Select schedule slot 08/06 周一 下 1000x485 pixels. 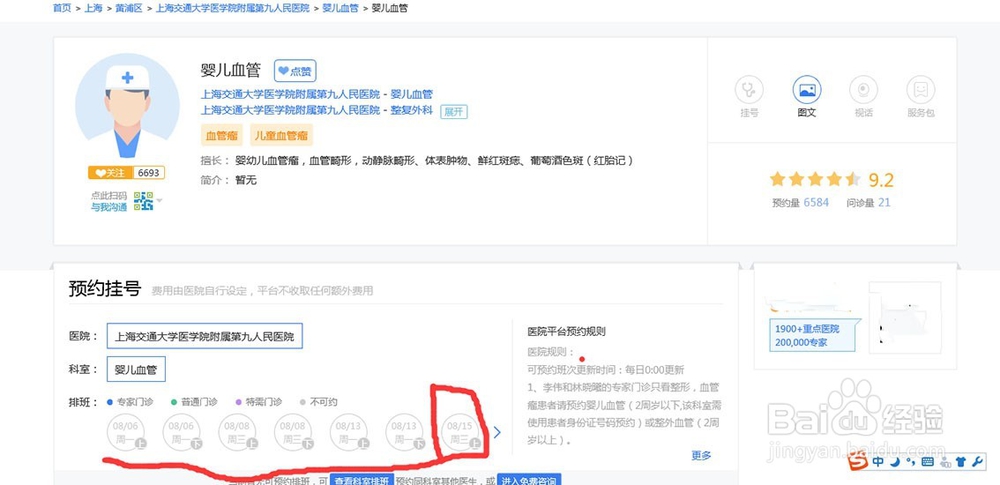[182, 433]
